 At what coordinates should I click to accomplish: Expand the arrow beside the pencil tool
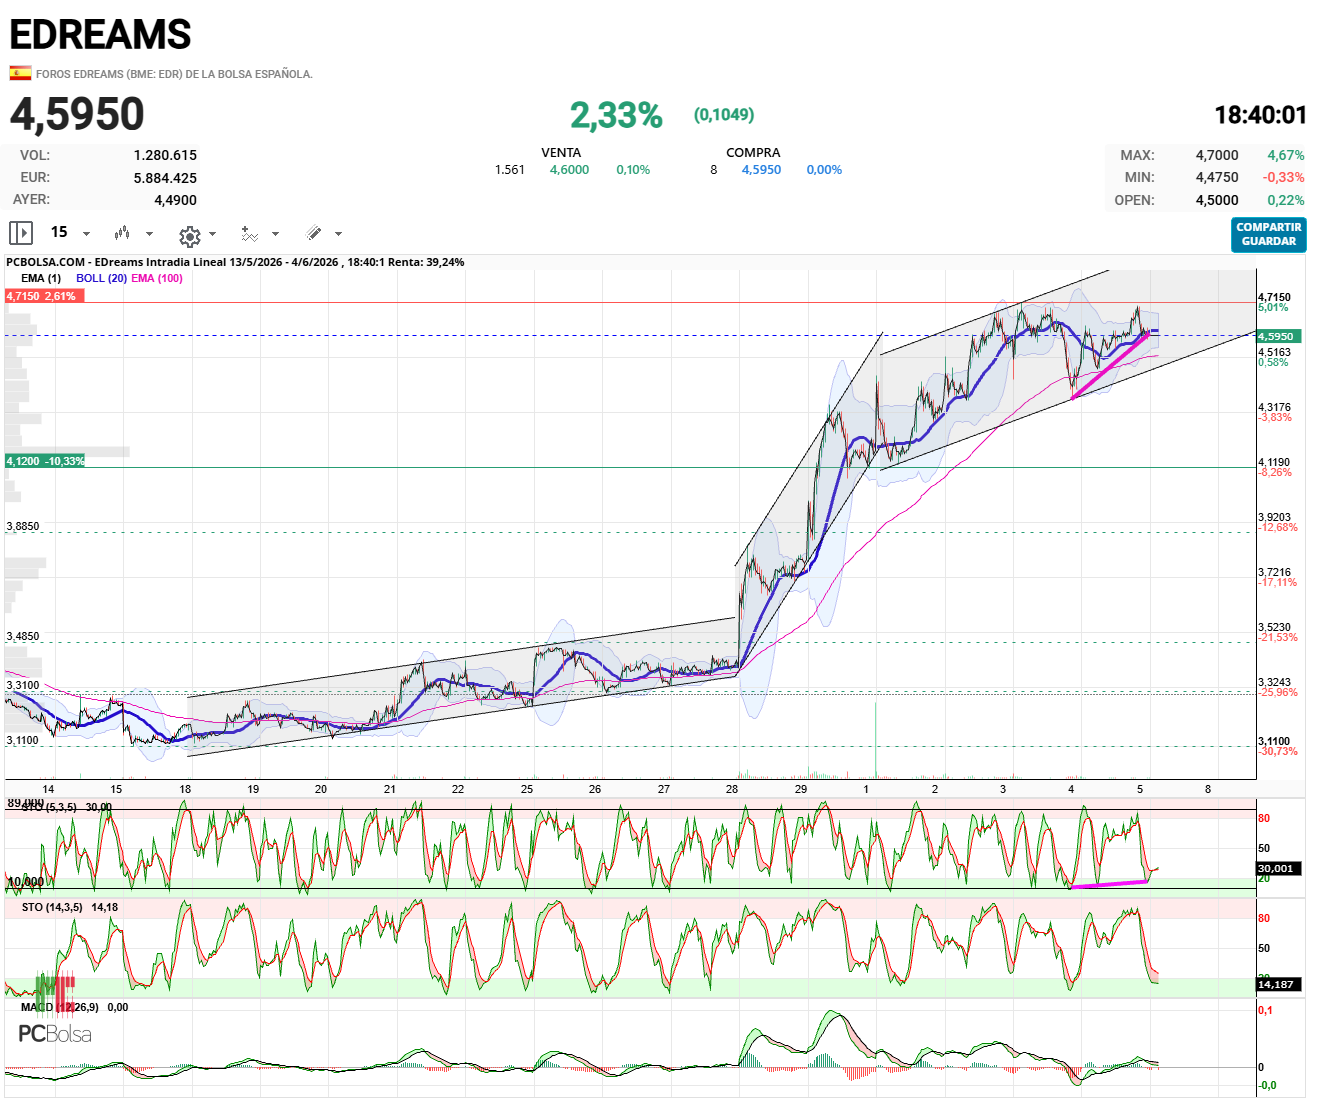[338, 234]
